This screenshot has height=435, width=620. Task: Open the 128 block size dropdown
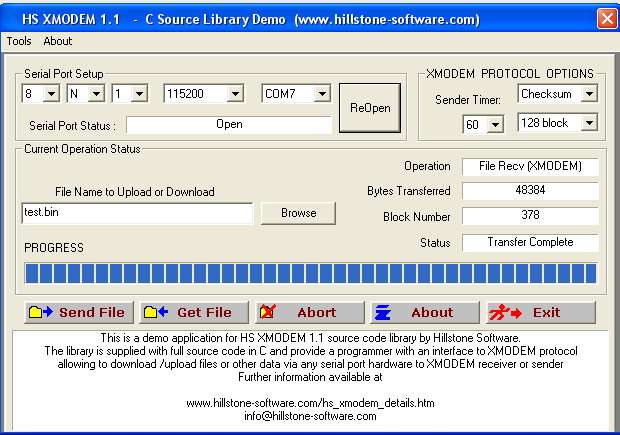pos(589,123)
